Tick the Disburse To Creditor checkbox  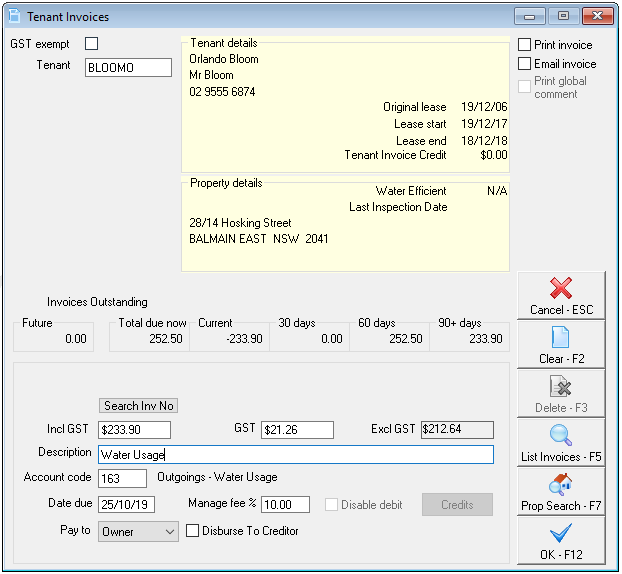click(192, 531)
